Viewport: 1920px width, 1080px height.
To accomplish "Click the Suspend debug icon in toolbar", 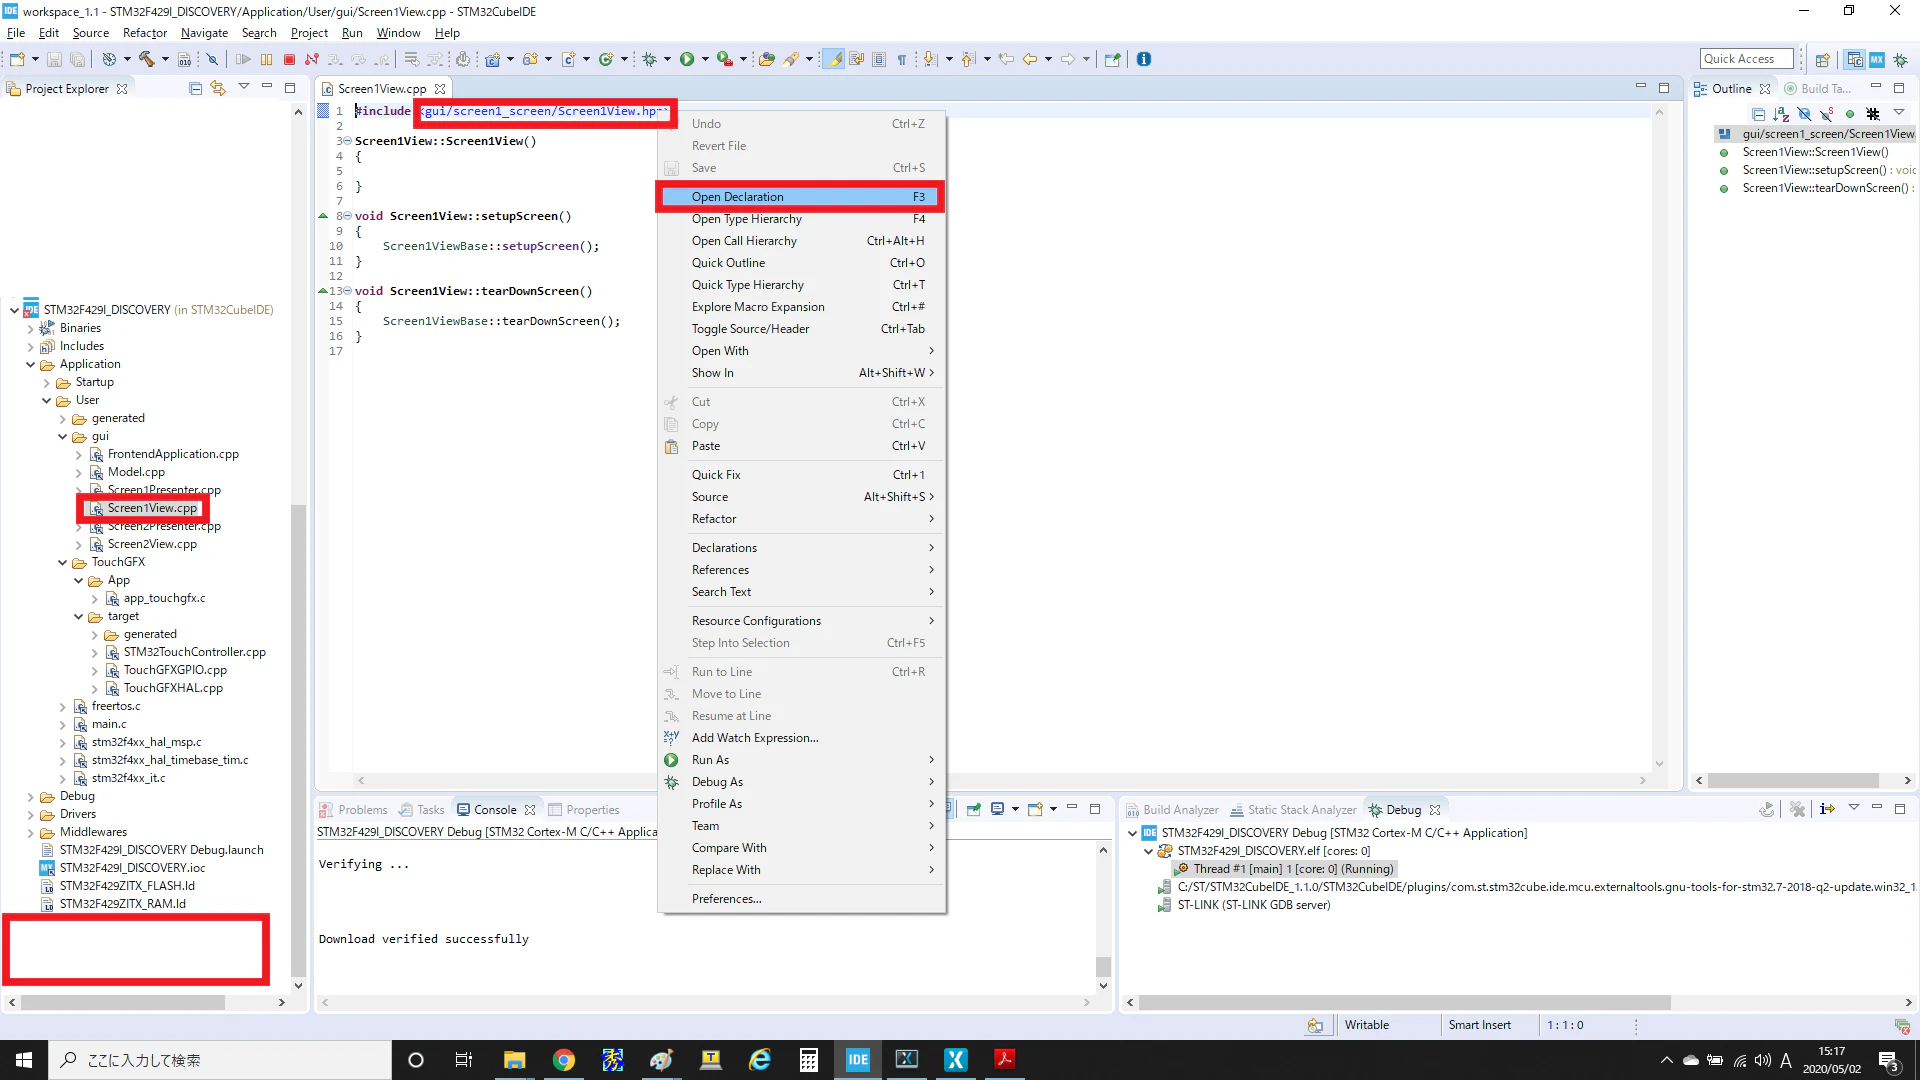I will pyautogui.click(x=266, y=59).
